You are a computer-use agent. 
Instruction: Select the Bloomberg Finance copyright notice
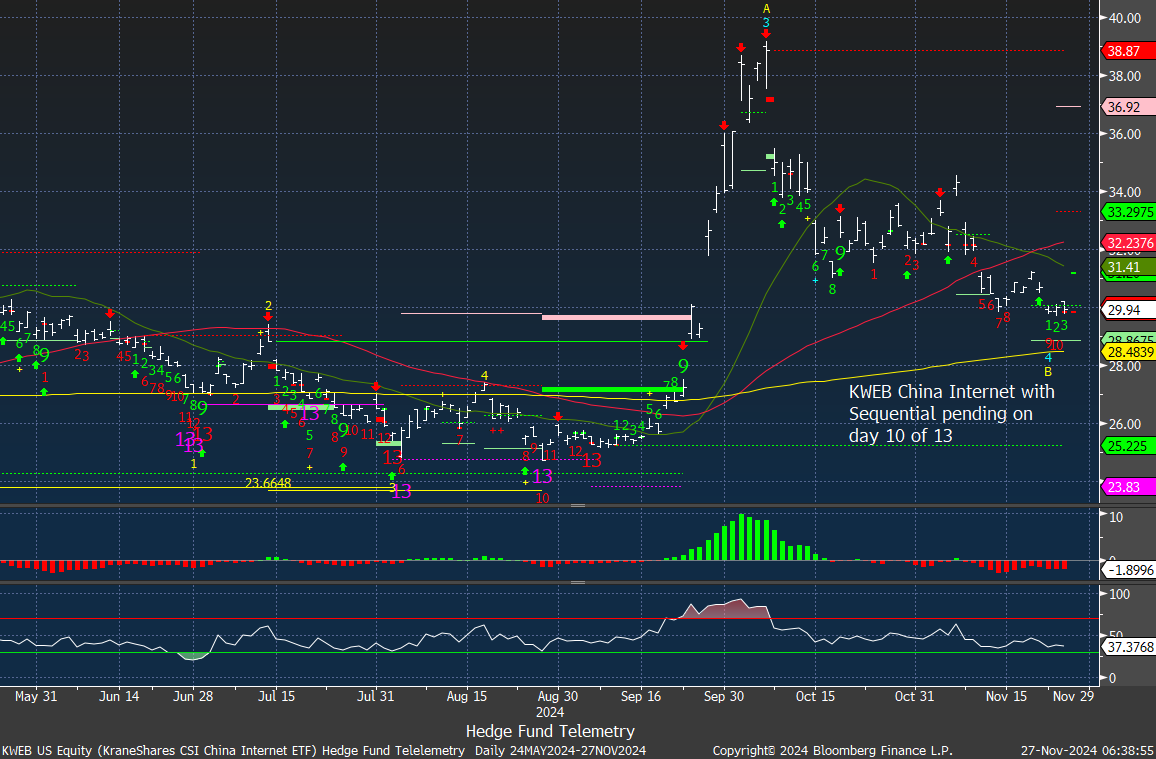click(x=832, y=751)
